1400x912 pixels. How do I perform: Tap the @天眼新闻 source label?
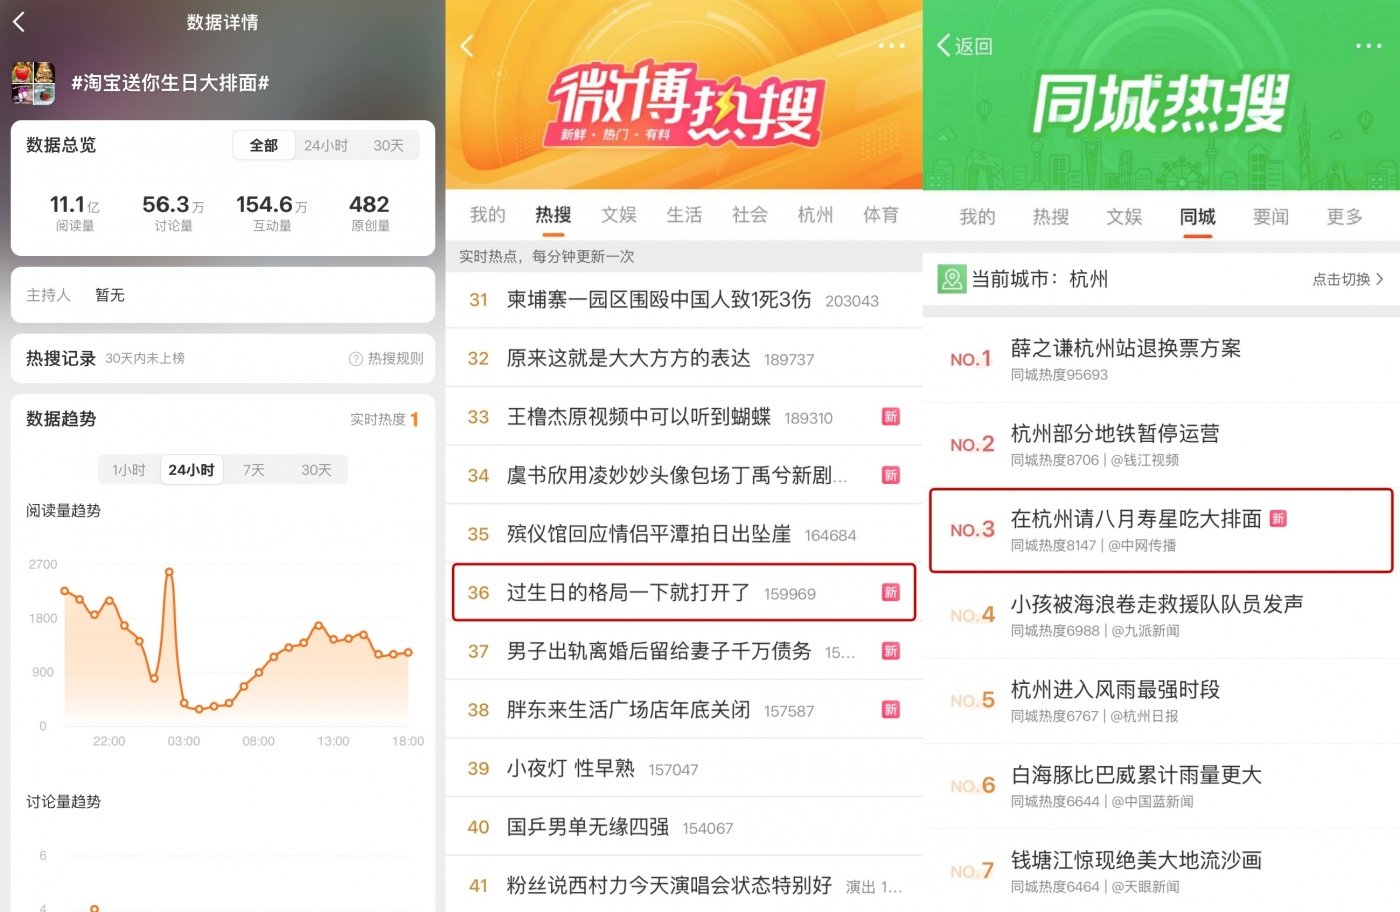[x=1145, y=886]
